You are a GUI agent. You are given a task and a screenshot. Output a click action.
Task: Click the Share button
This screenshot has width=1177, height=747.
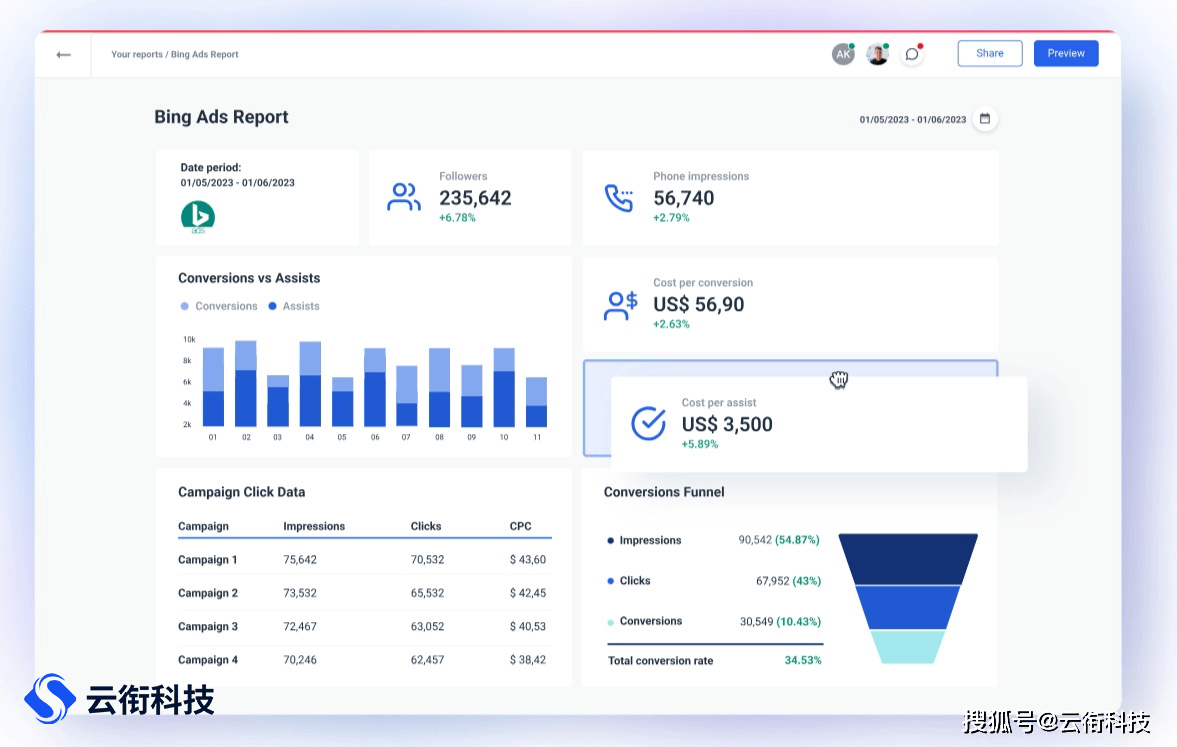point(989,53)
